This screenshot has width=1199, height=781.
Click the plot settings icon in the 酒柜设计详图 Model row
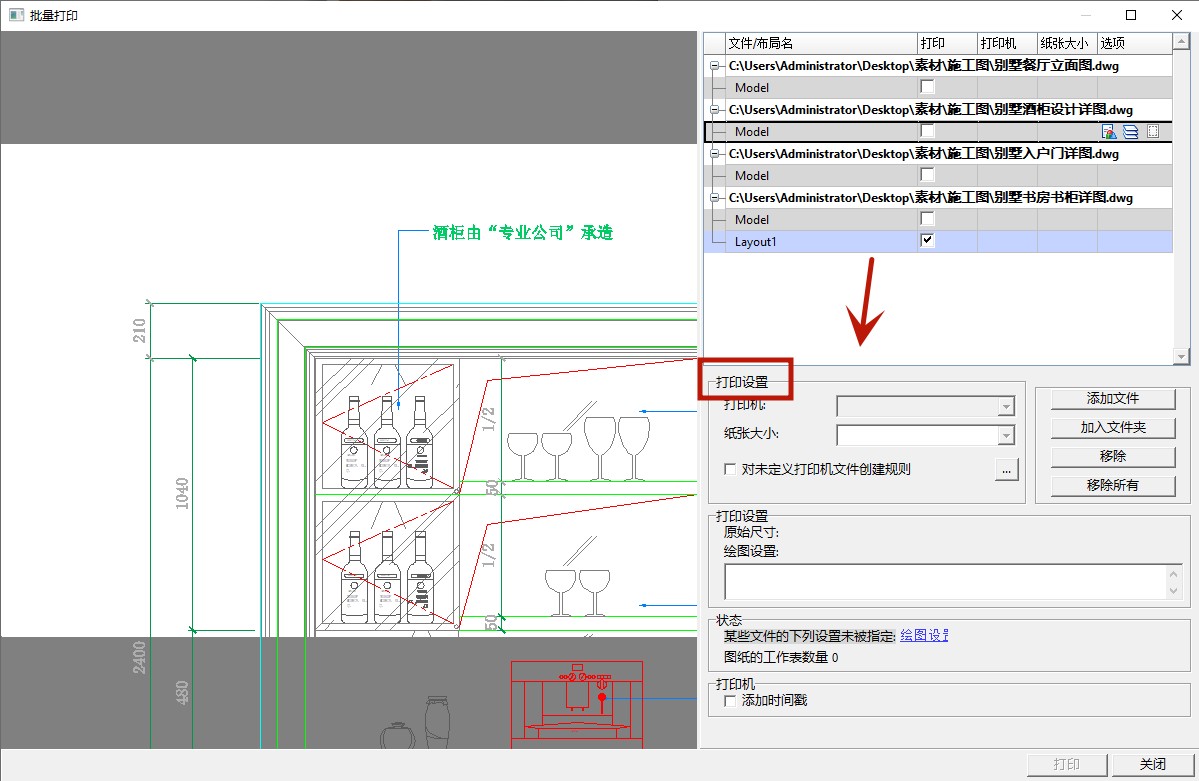click(x=1108, y=132)
